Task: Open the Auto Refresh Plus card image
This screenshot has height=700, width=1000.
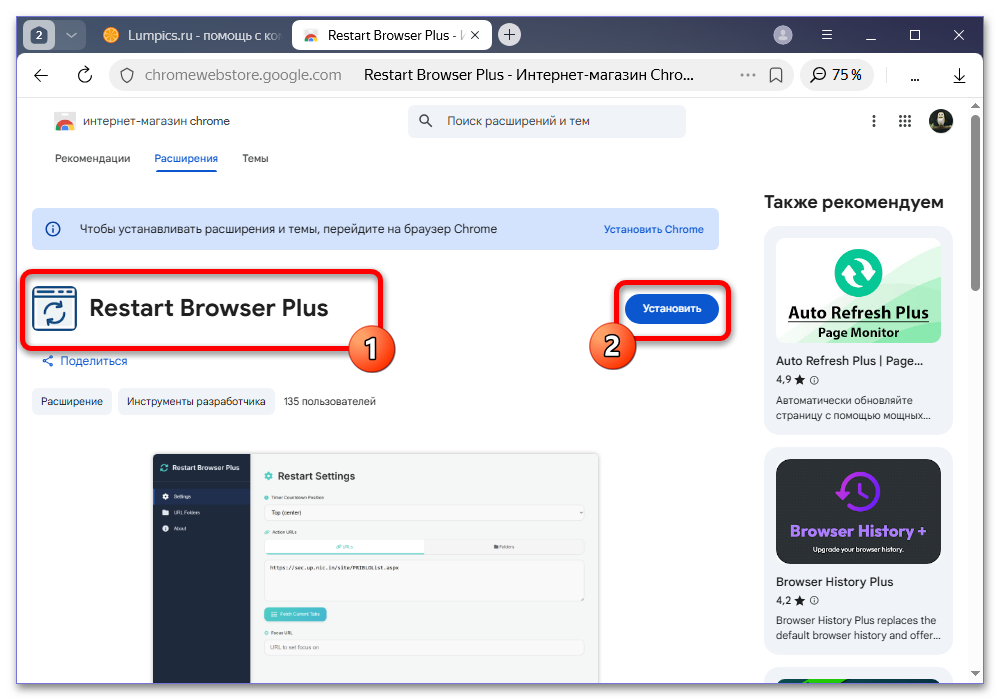Action: tap(858, 291)
